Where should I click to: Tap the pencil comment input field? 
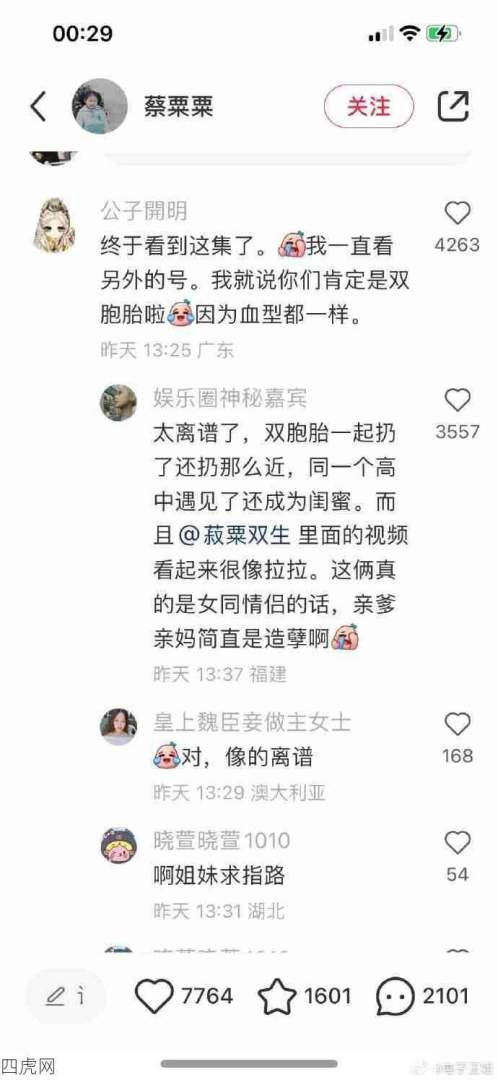66,996
